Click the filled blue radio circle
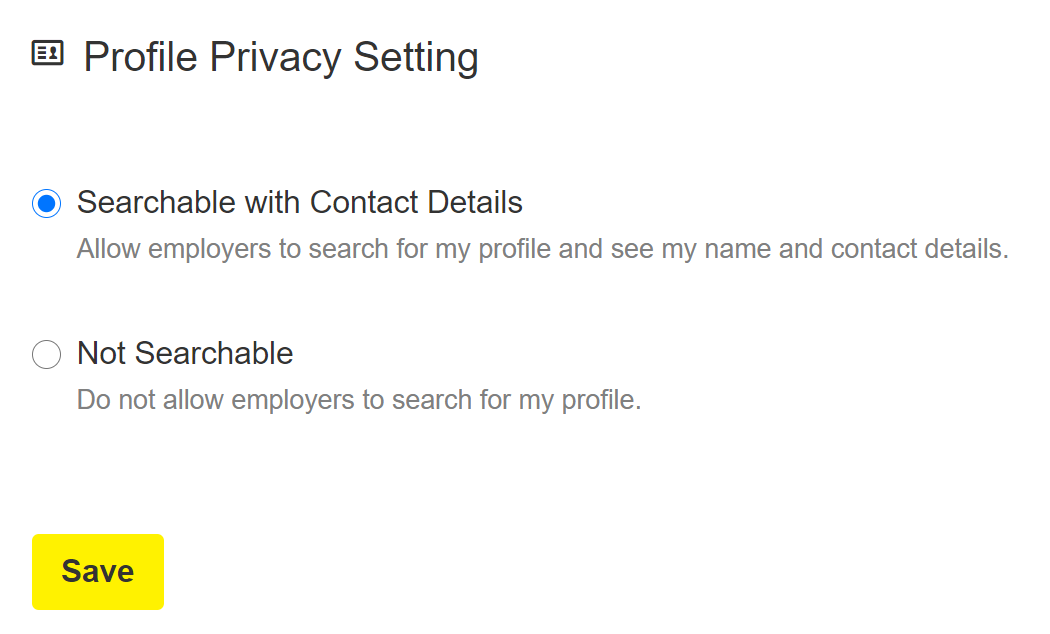This screenshot has width=1050, height=634. pos(47,204)
